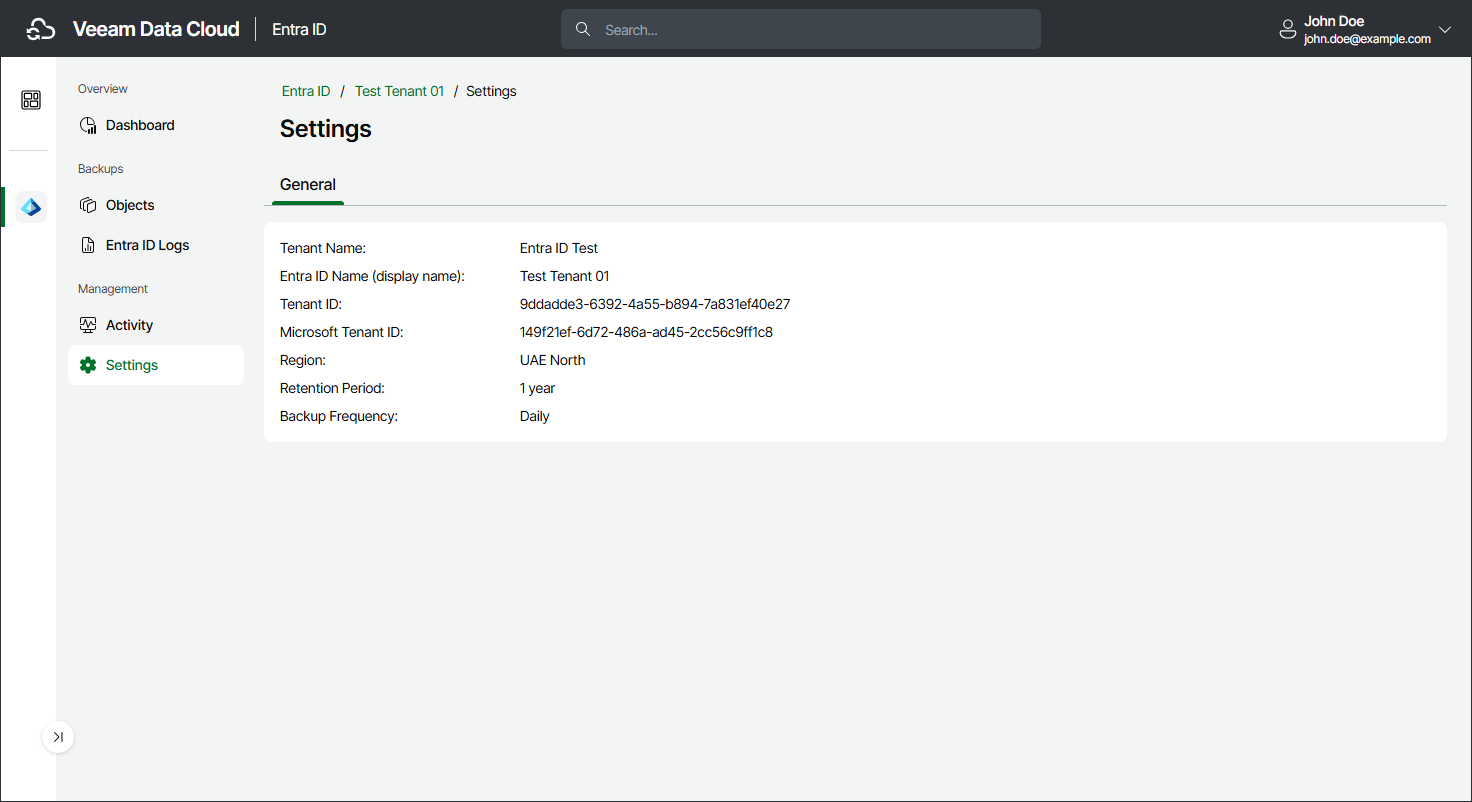The image size is (1472, 802).
Task: Select the Entra ID product icon in rail
Action: [x=31, y=207]
